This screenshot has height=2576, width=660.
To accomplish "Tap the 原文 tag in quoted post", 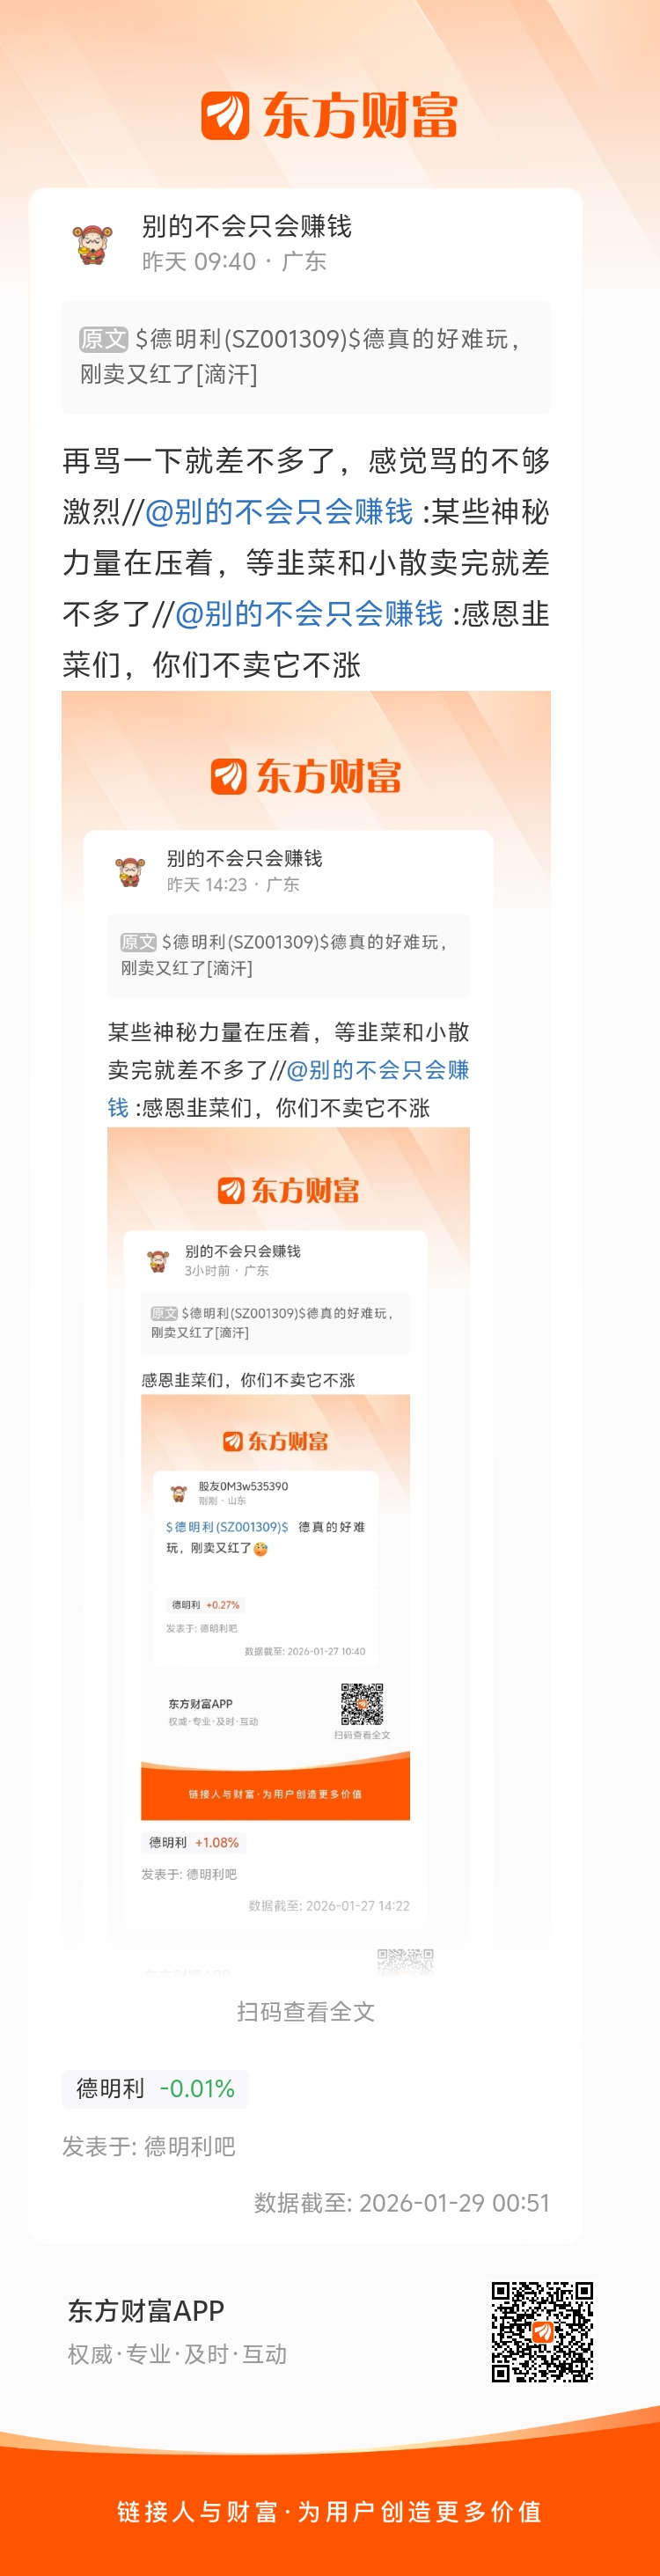I will (x=104, y=339).
